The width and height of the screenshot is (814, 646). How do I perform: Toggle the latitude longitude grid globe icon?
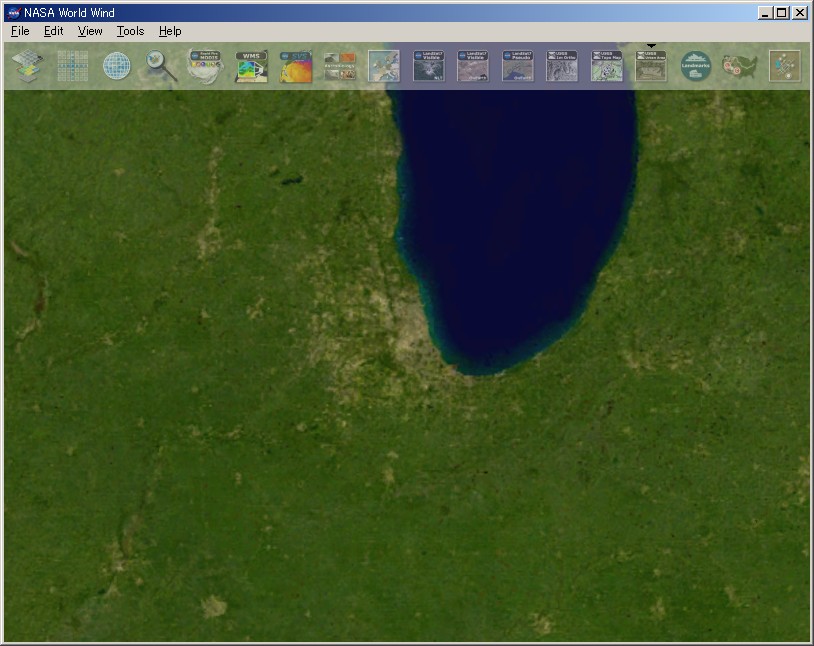(117, 66)
